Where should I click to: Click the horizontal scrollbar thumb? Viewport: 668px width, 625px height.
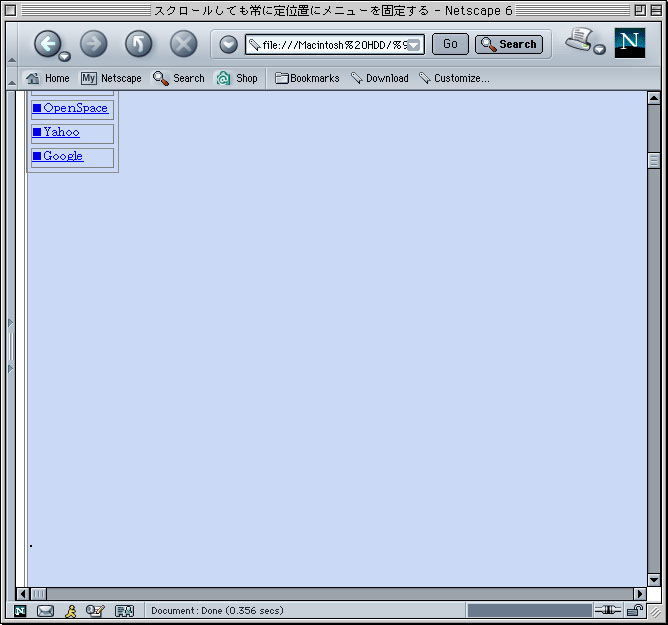coord(38,594)
